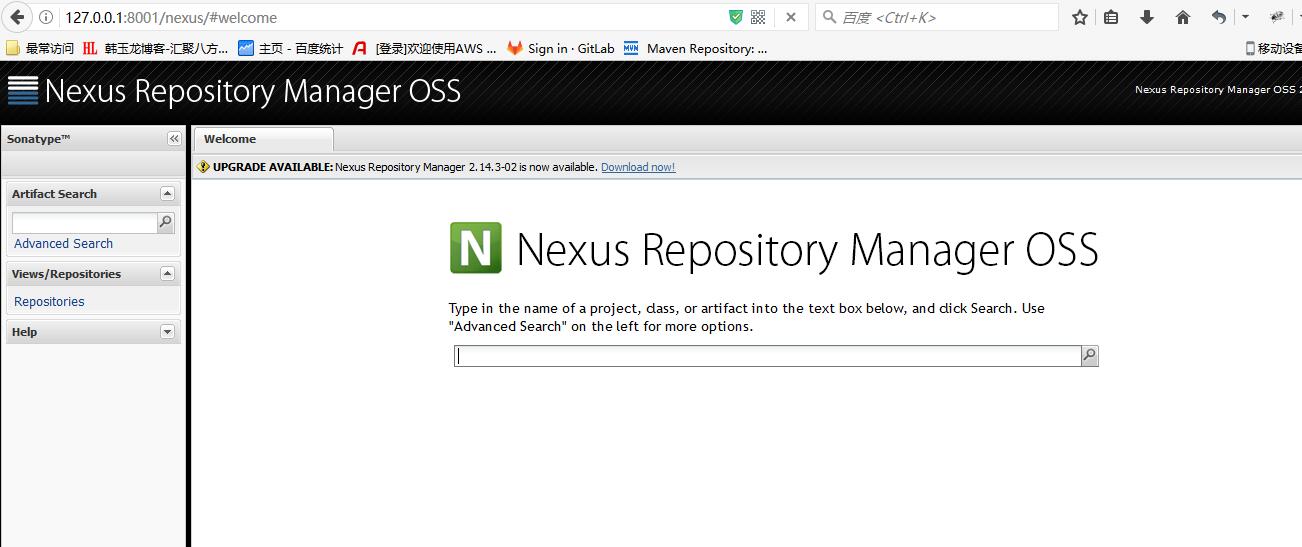Screen dimensions: 1302x547
Task: Open Repositories link in sidebar
Action: pyautogui.click(x=49, y=302)
